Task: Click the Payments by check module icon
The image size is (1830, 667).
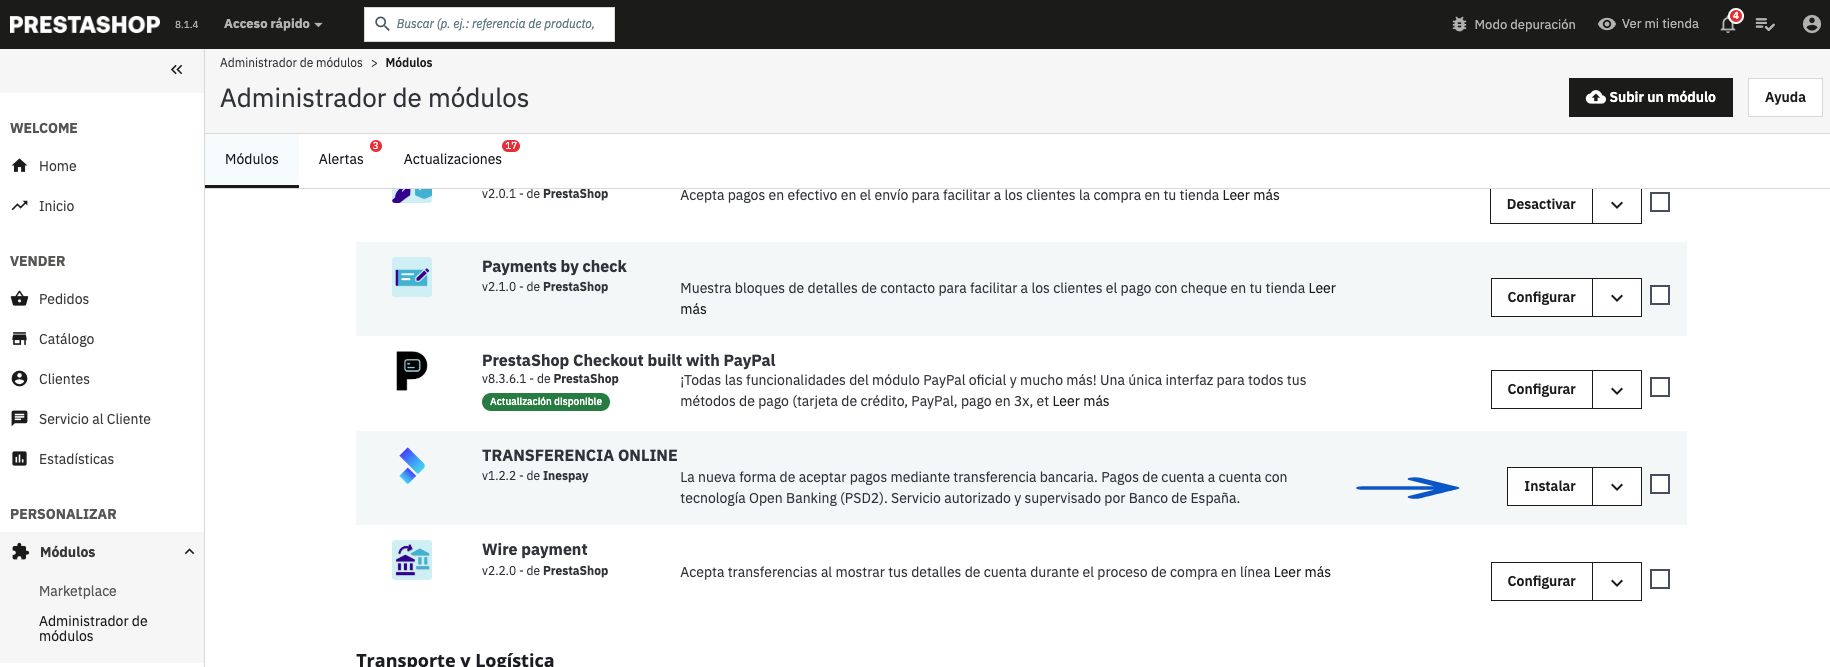Action: coord(411,277)
